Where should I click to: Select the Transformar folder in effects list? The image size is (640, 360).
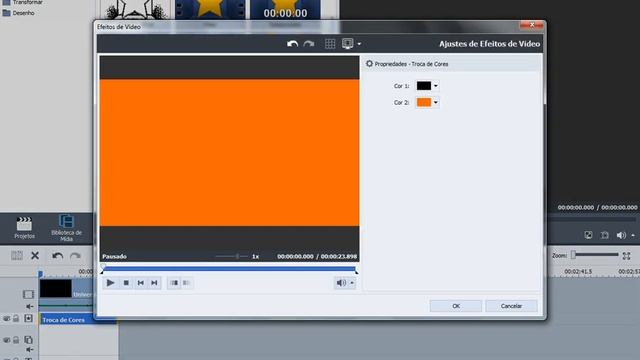pos(23,2)
